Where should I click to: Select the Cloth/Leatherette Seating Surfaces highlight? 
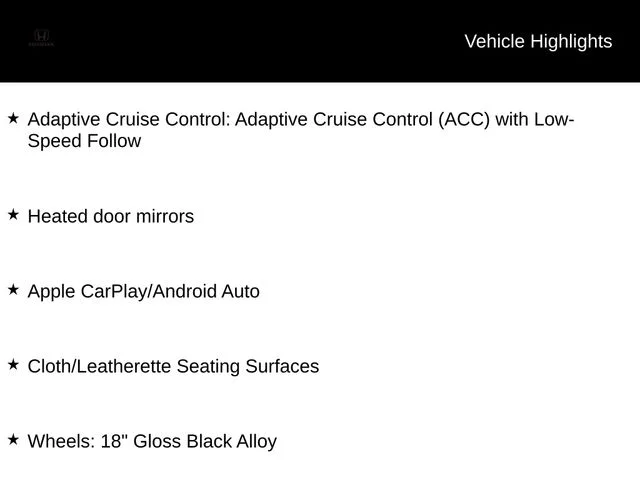[x=173, y=366]
